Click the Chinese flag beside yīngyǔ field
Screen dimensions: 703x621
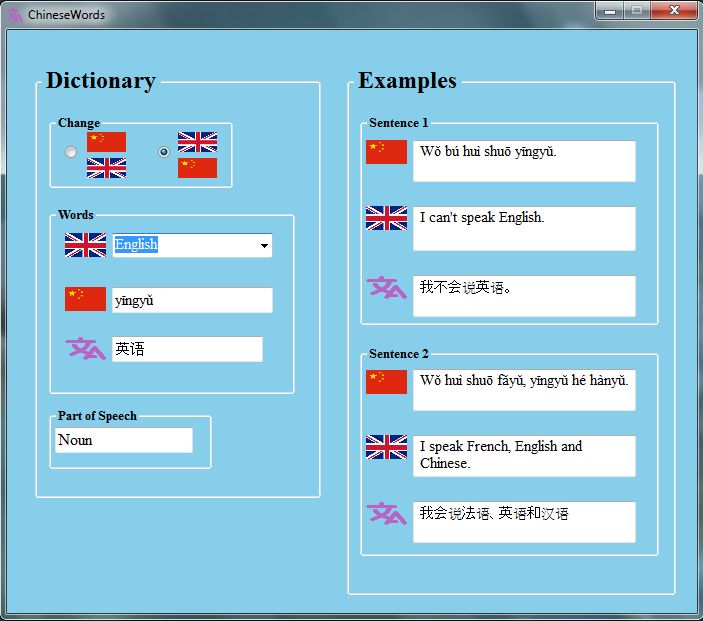[x=85, y=299]
